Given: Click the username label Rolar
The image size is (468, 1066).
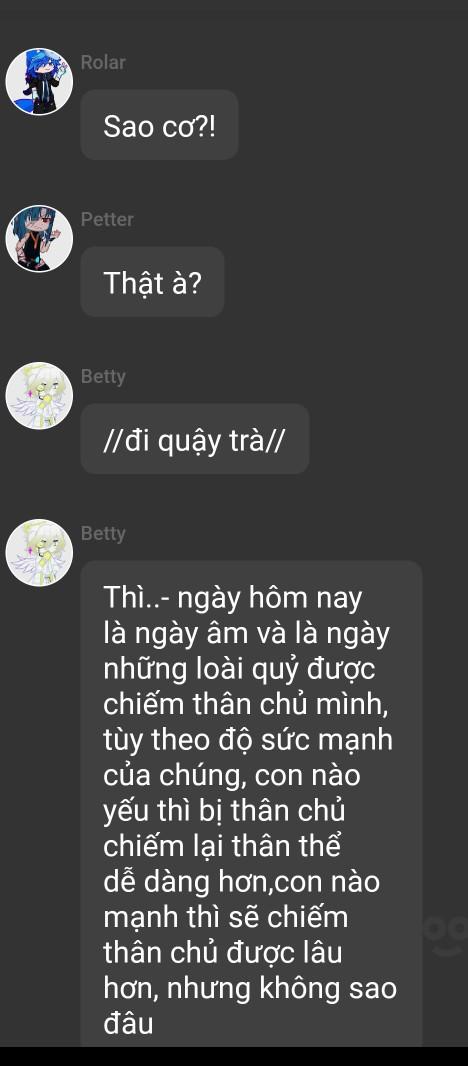Looking at the screenshot, I should pyautogui.click(x=103, y=63).
